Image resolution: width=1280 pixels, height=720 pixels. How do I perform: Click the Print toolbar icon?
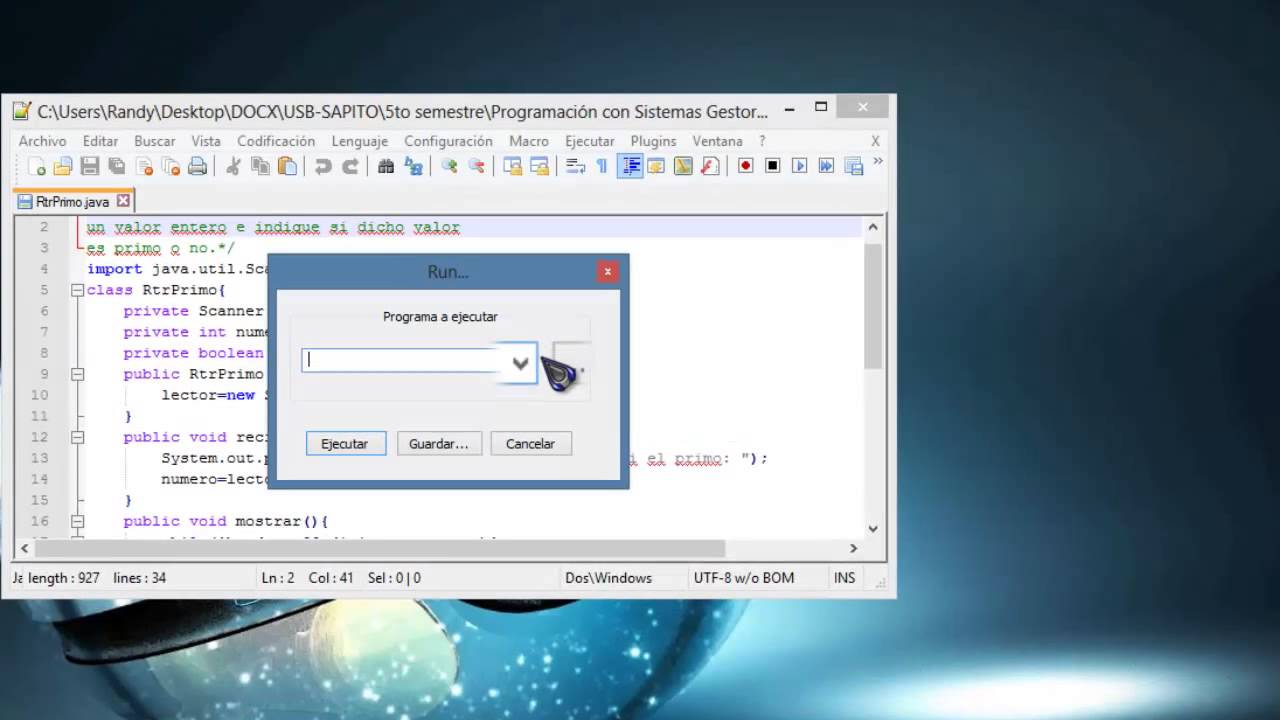[x=198, y=166]
